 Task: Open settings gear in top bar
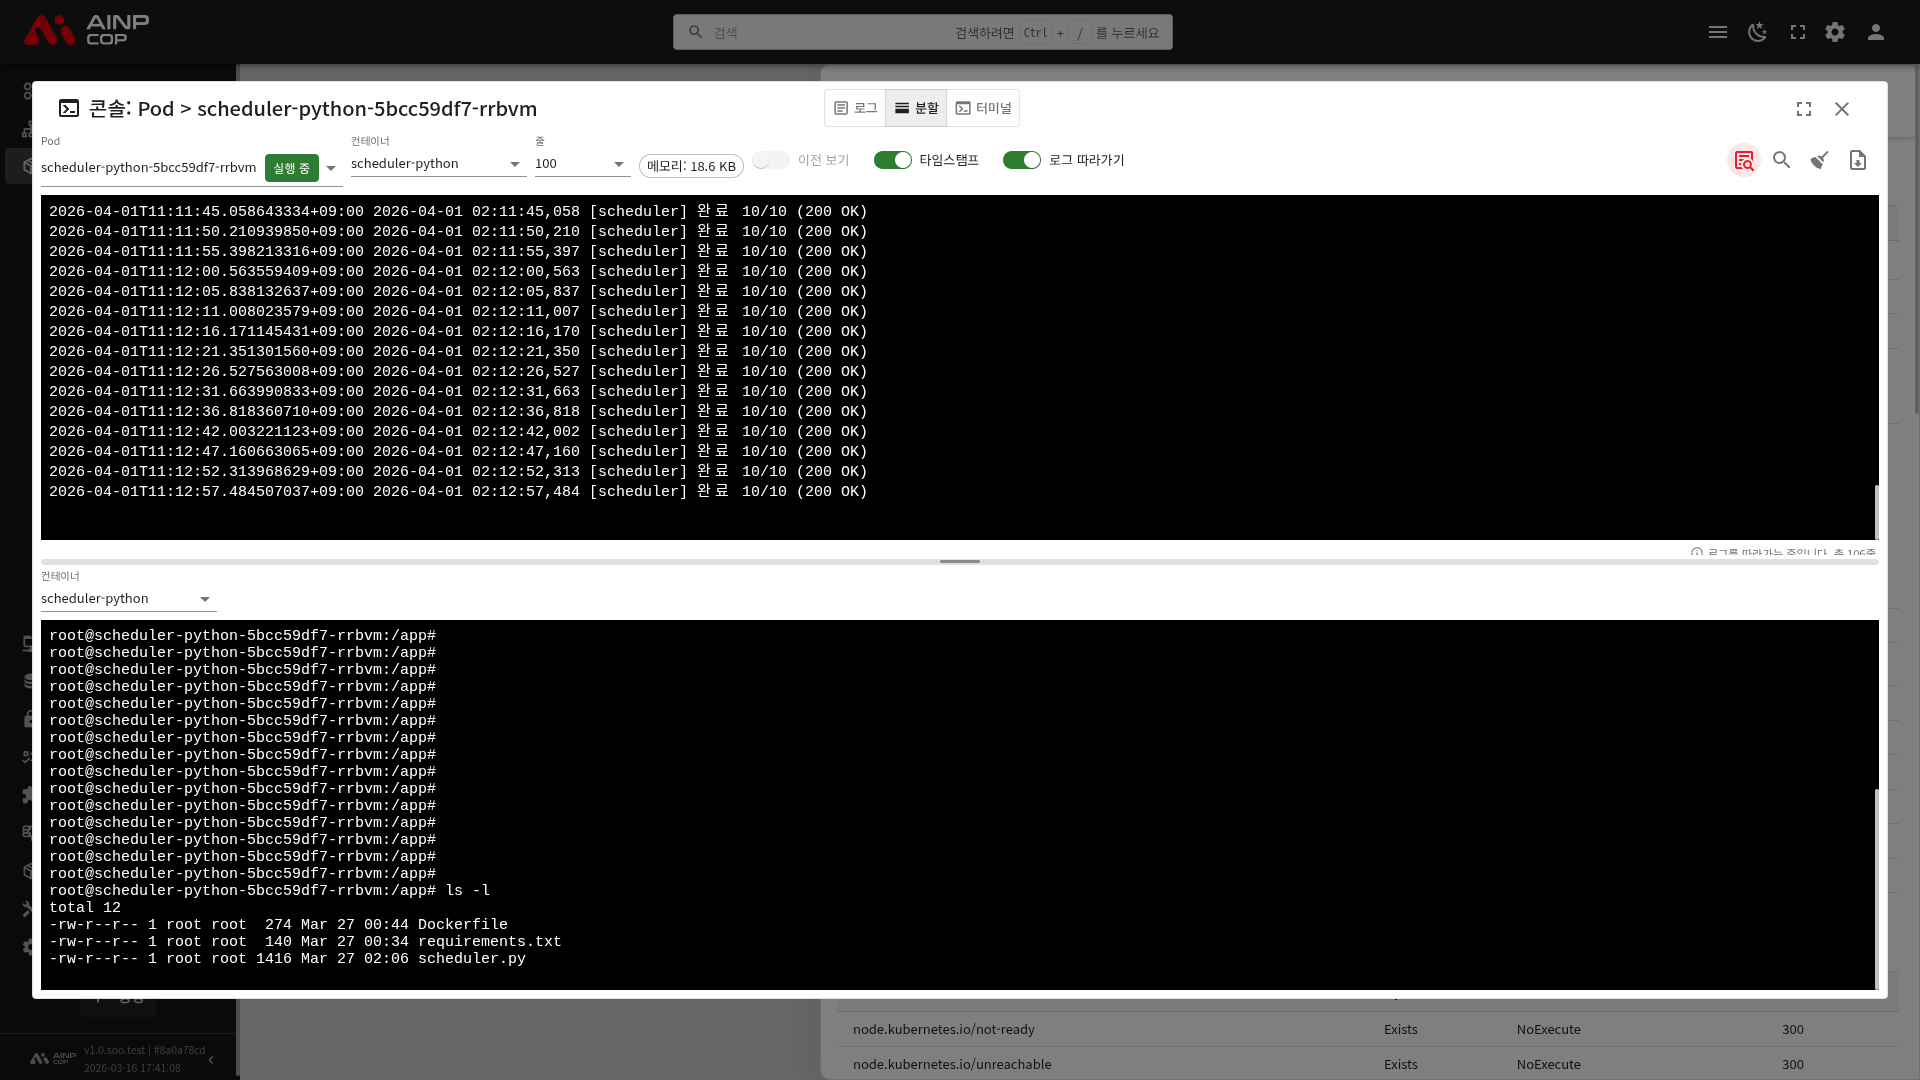click(x=1835, y=32)
